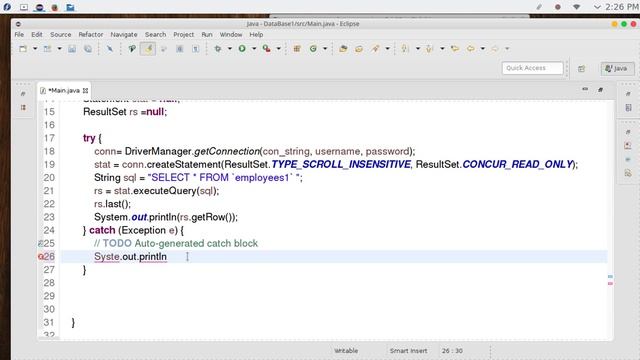Click the Quick Access input field
This screenshot has width=640, height=360.
point(532,68)
